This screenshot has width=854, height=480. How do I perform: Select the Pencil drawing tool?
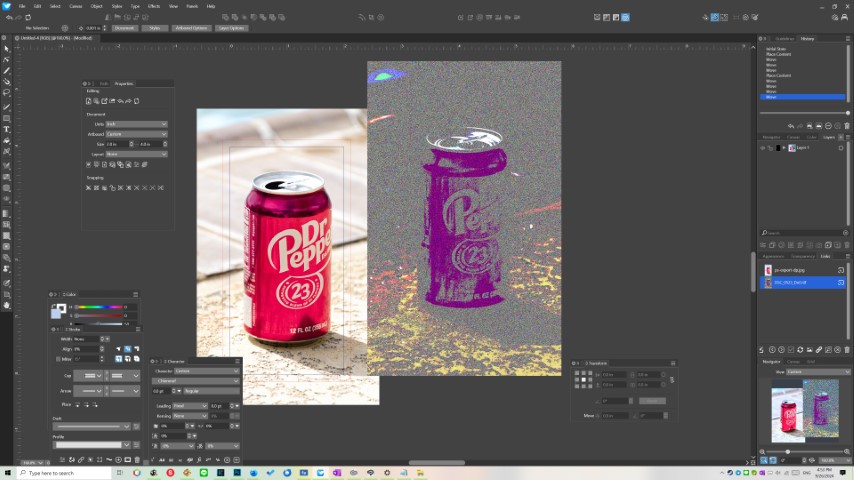[x=6, y=70]
